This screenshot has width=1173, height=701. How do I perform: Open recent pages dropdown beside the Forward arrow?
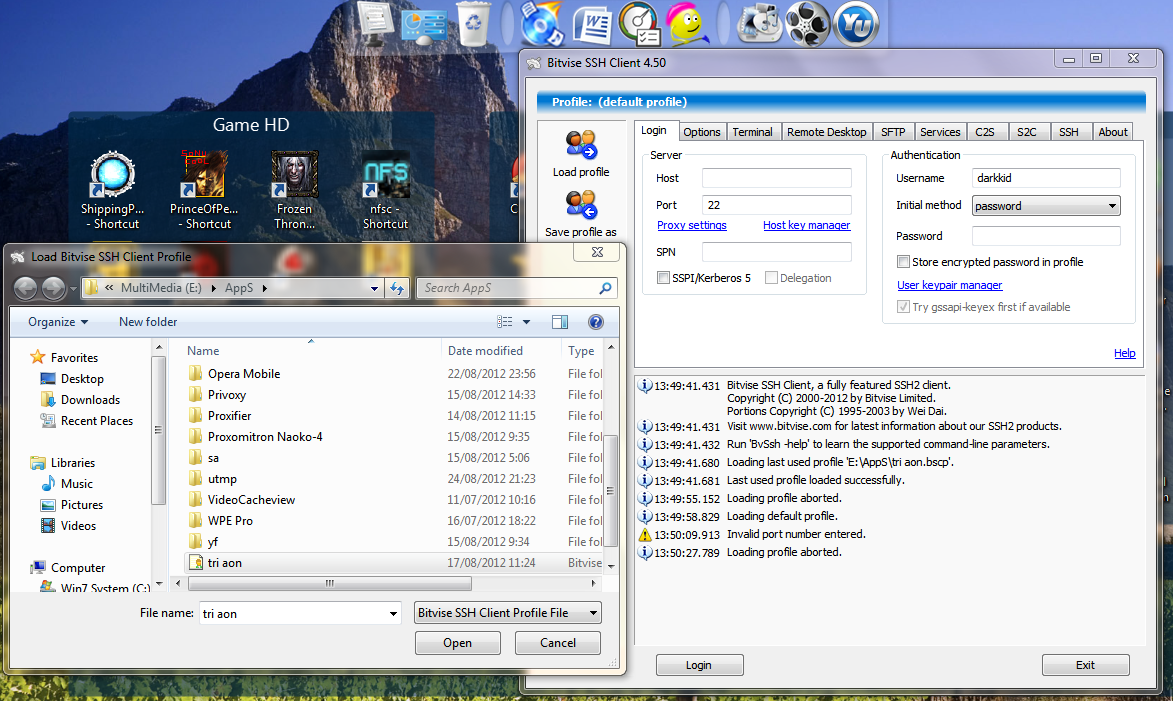point(73,288)
